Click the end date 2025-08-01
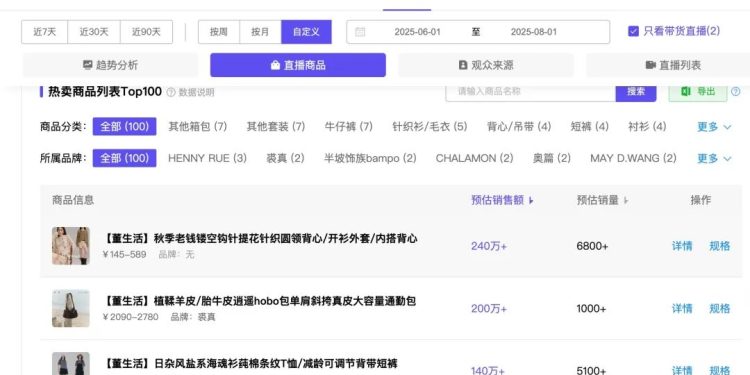This screenshot has height=375, width=750. tap(533, 32)
